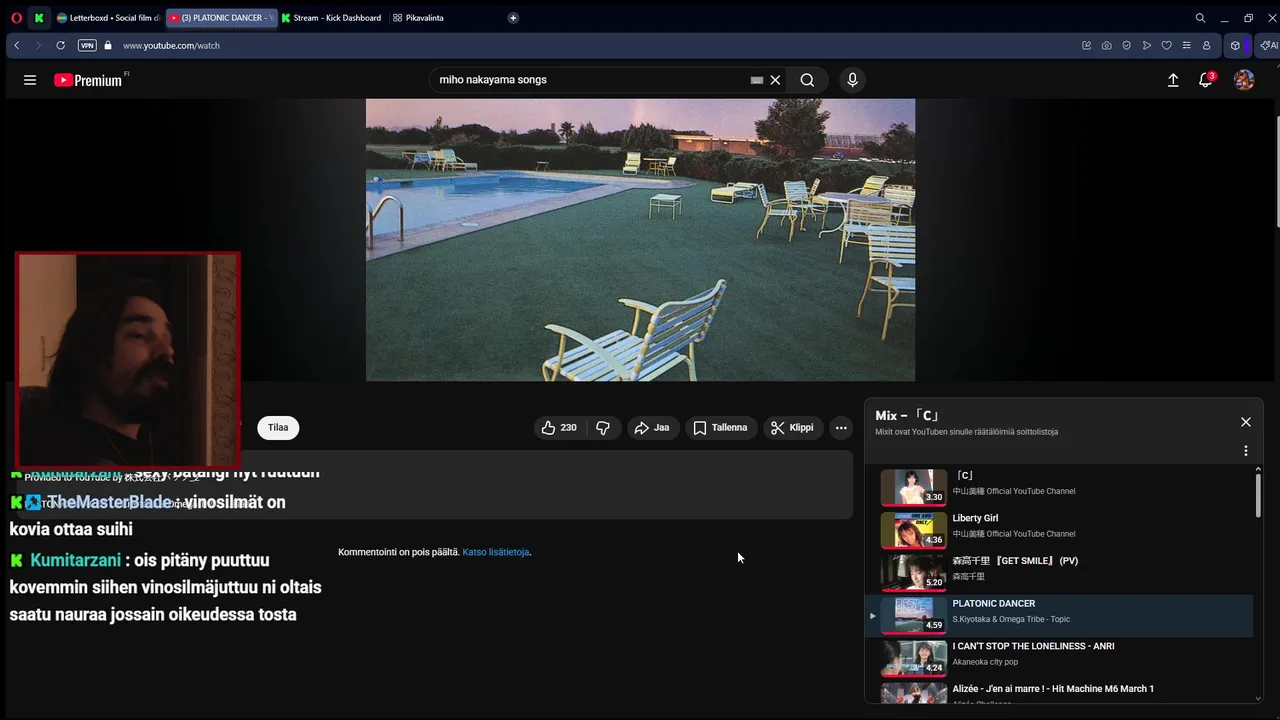This screenshot has width=1280, height=720.
Task: Open the Kick pinned tab icon
Action: [39, 18]
